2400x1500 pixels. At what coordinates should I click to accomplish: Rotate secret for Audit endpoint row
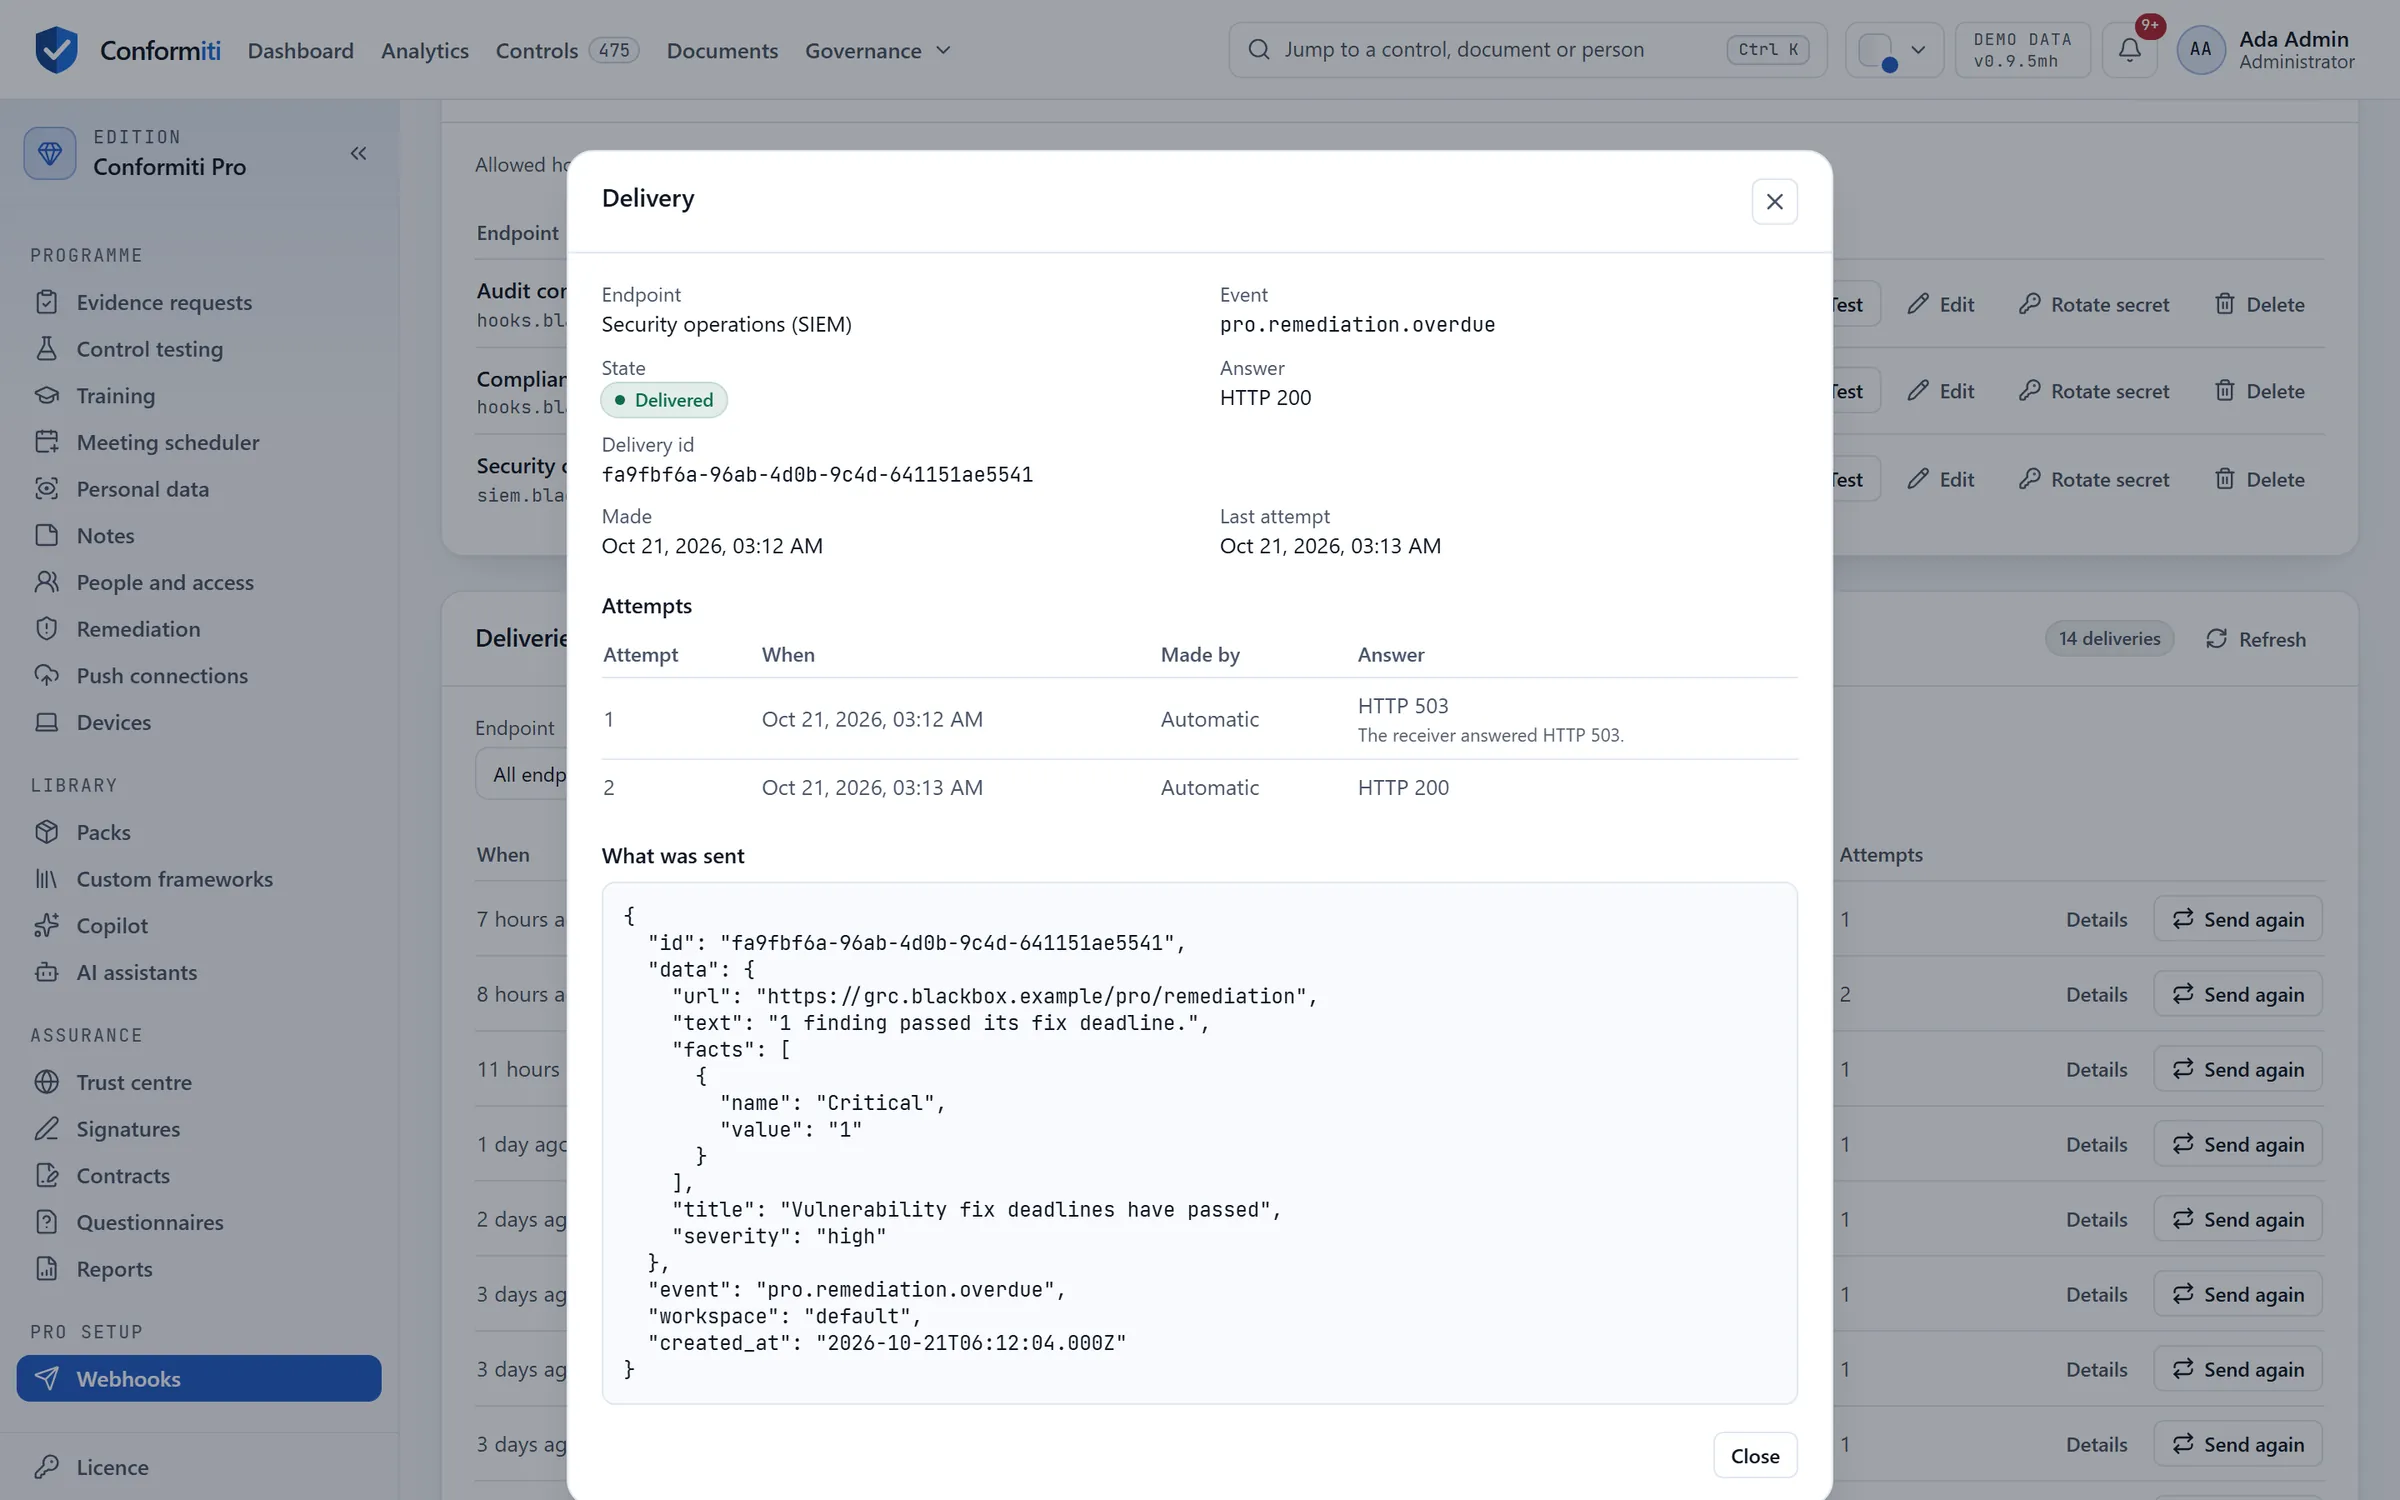point(2094,304)
